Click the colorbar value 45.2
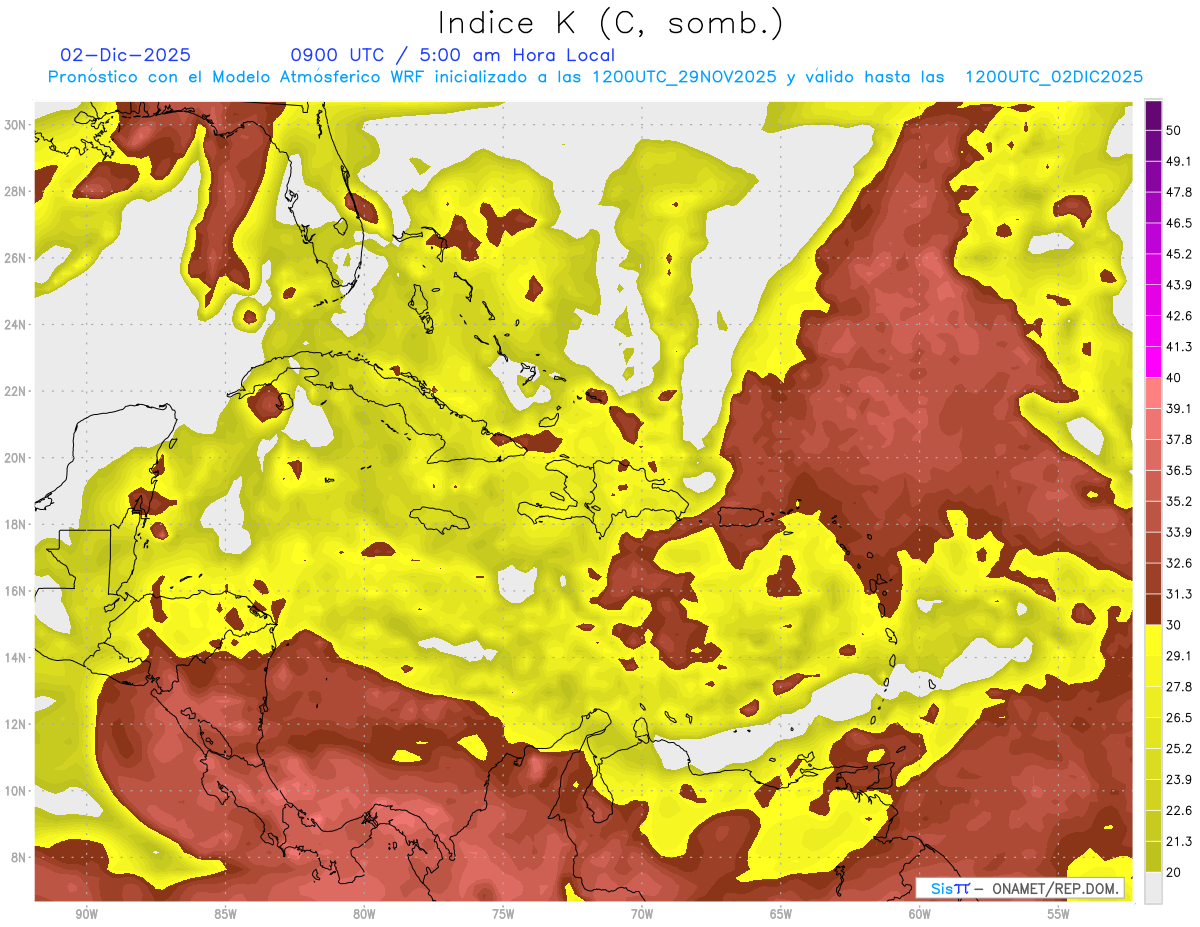Screen dimensions: 1200x927 pos(1180,254)
